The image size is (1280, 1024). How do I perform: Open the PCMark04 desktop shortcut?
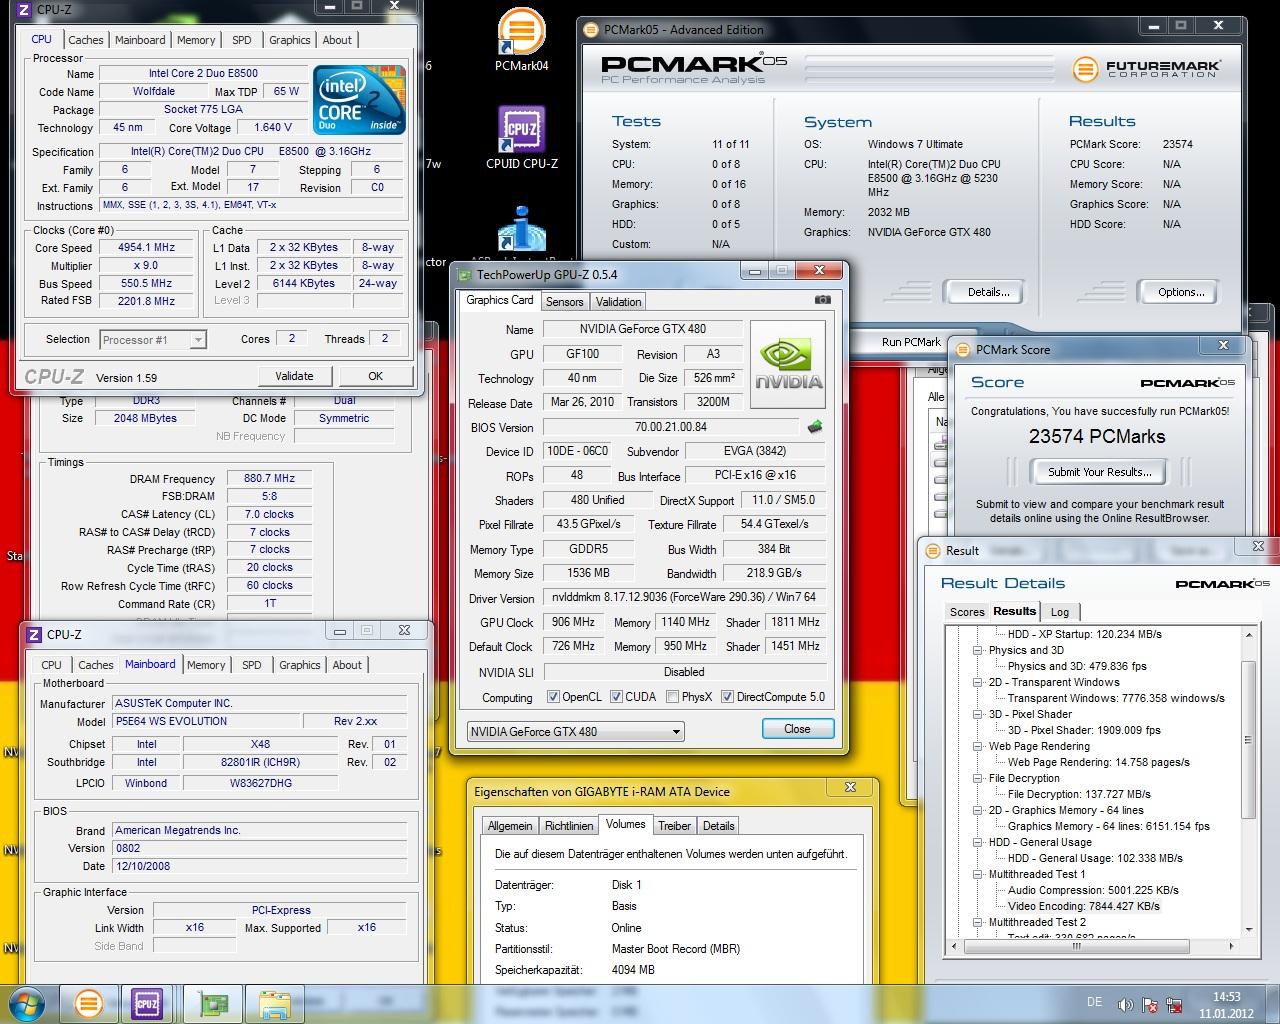[522, 40]
